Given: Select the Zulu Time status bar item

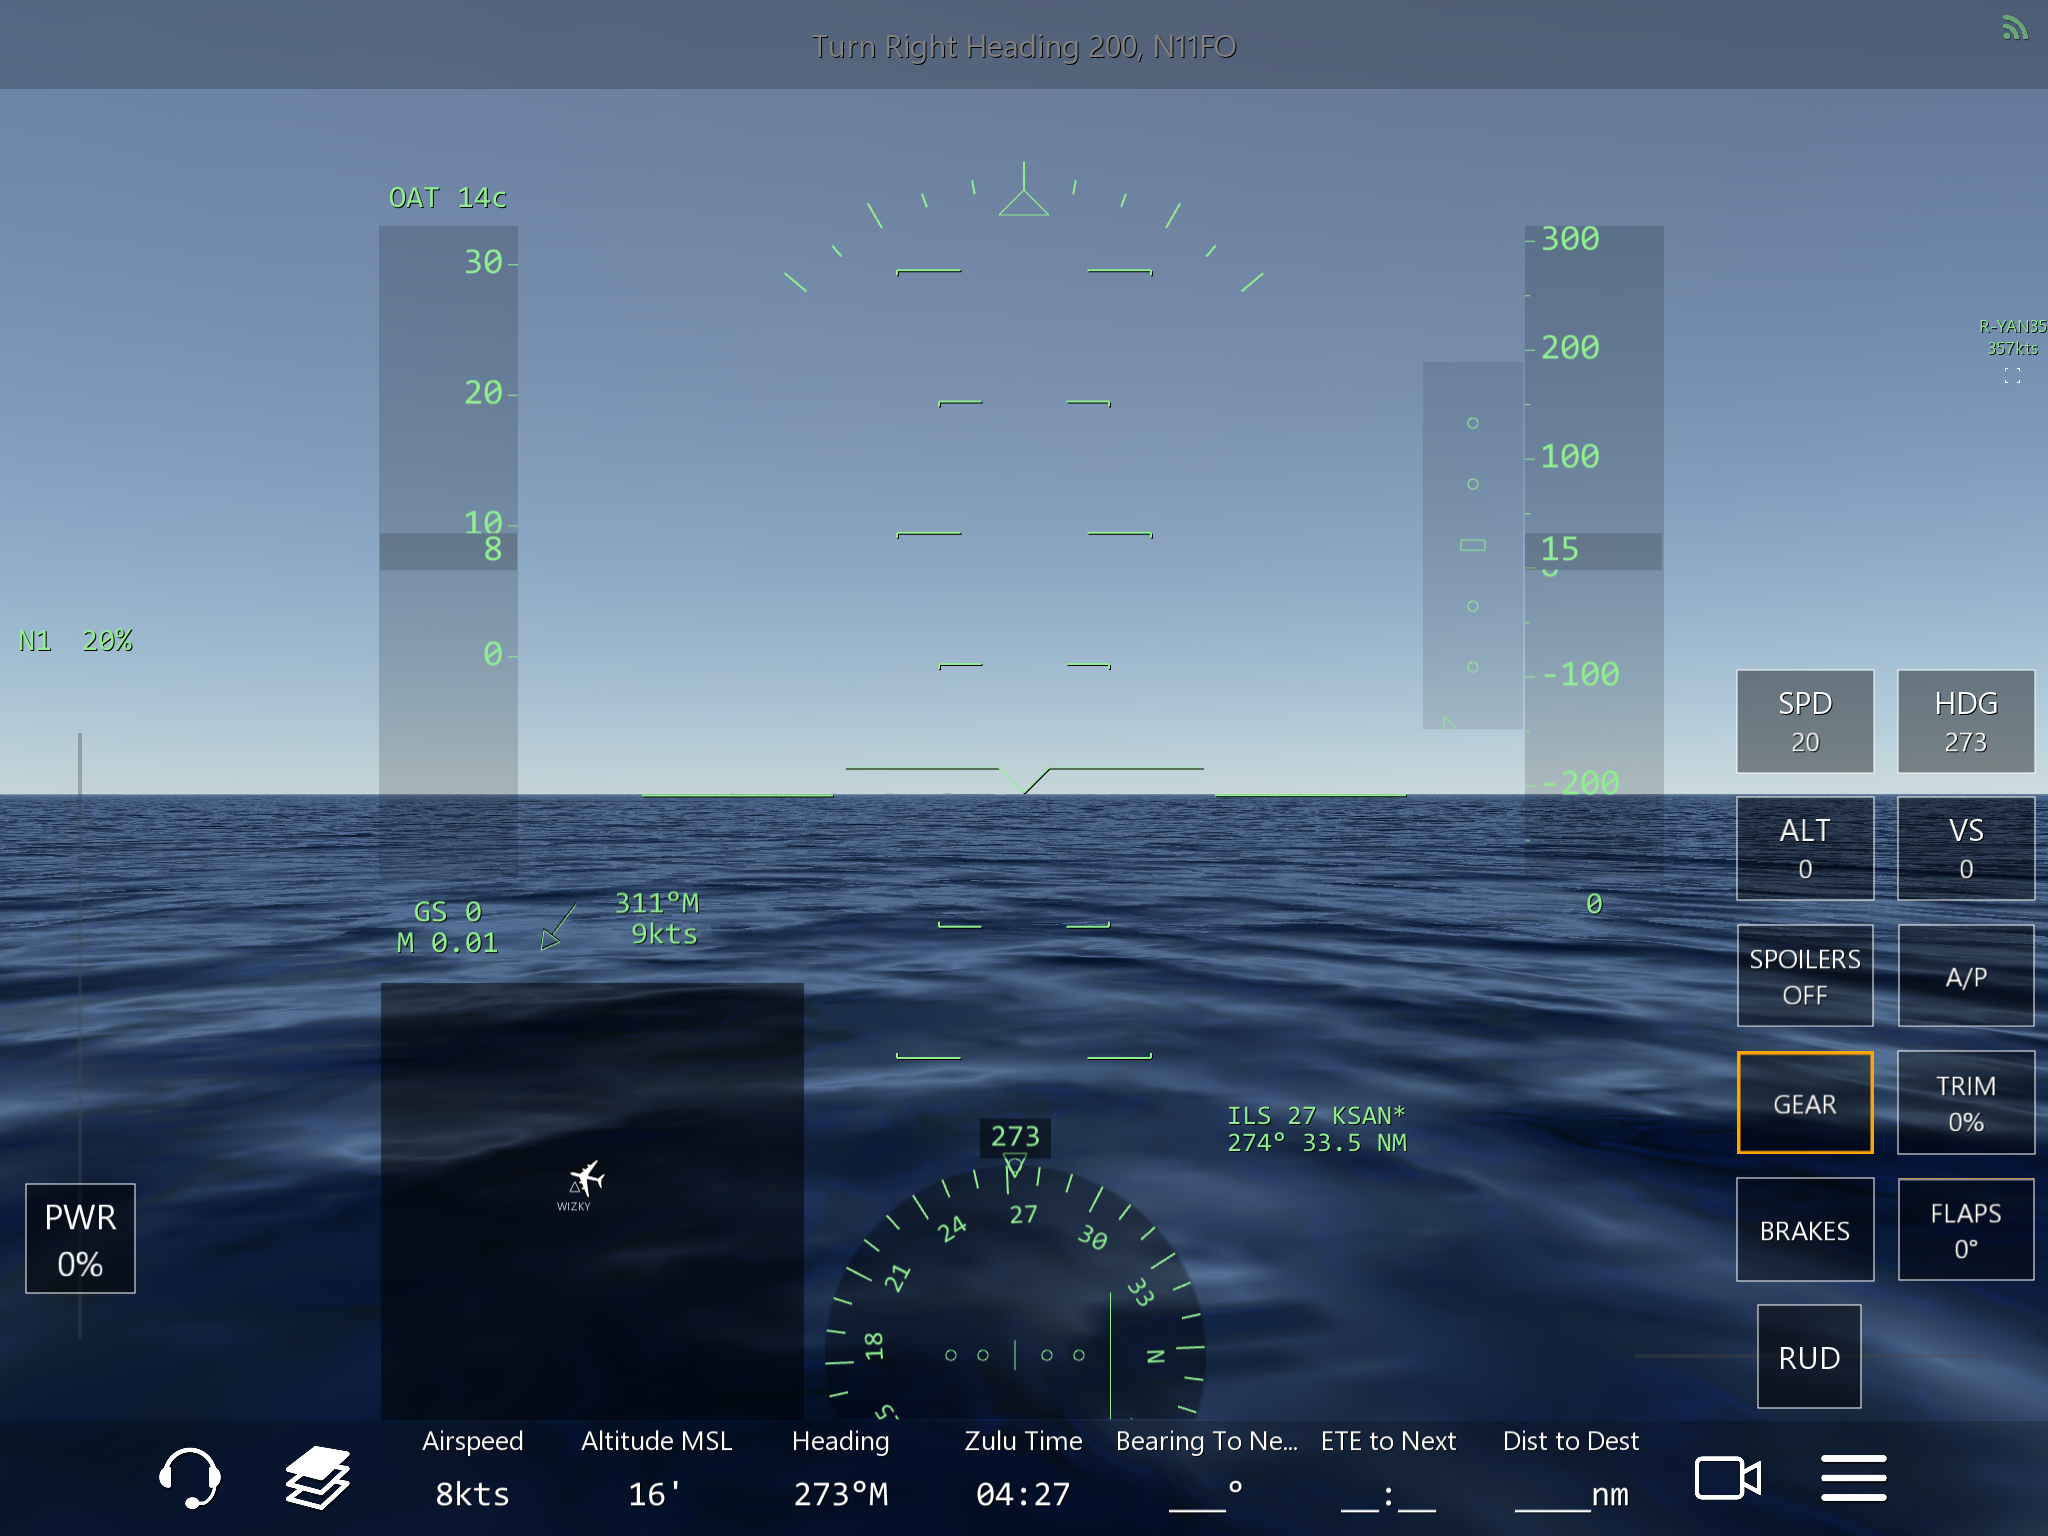Looking at the screenshot, I should (1023, 1467).
